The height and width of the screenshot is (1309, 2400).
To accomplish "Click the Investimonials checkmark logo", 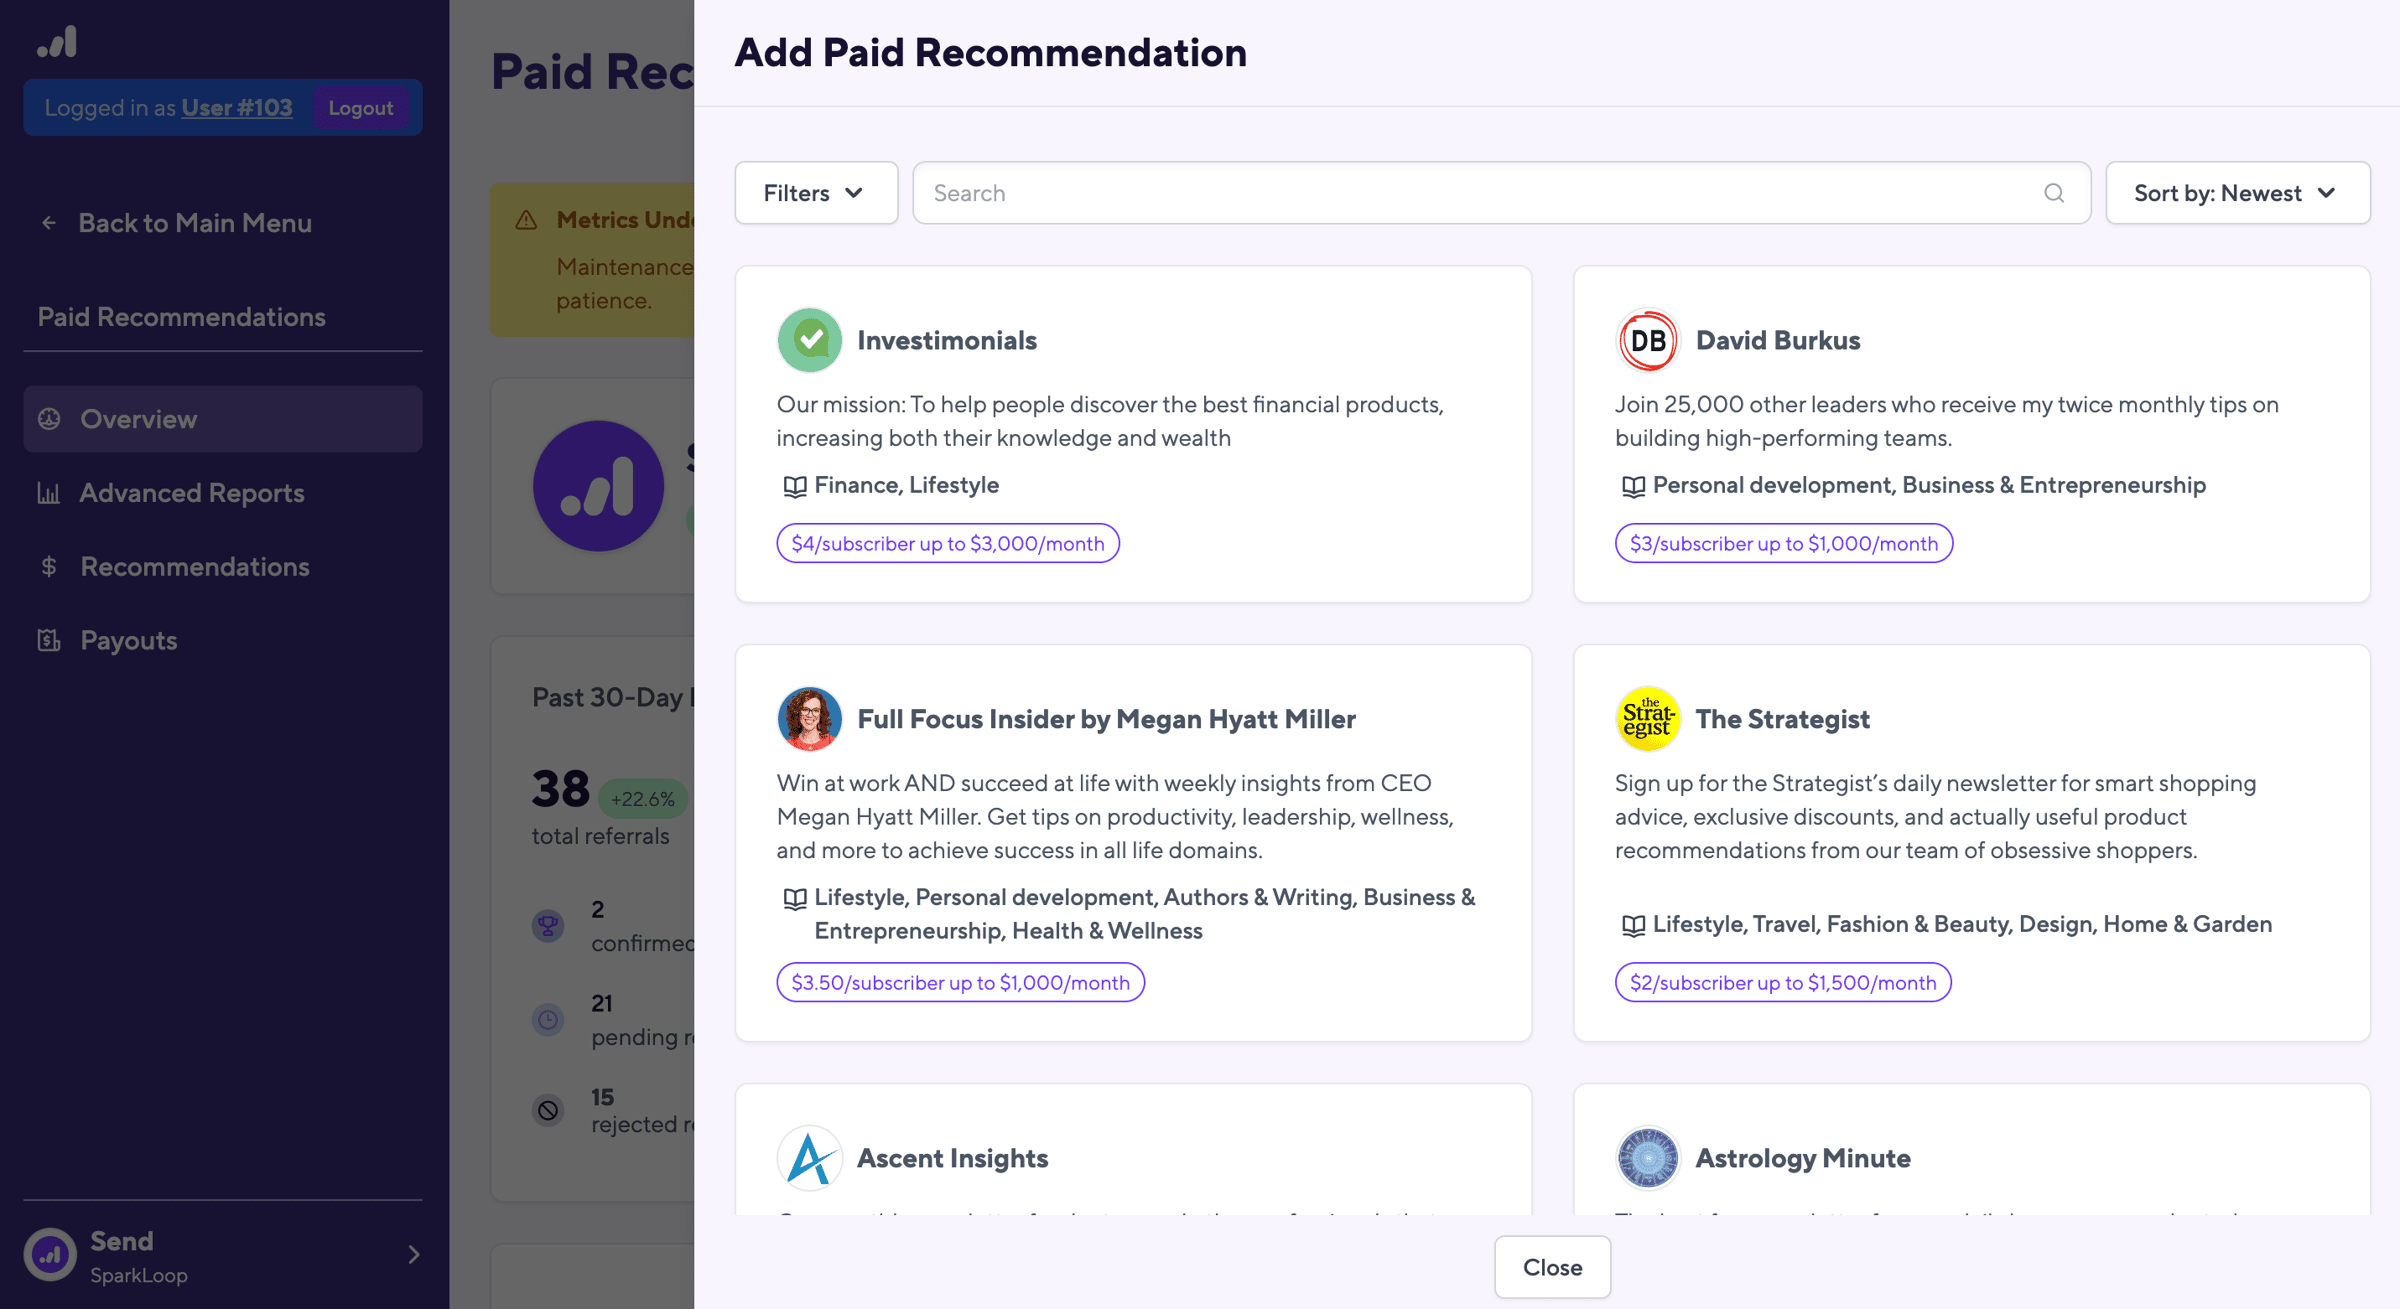I will point(809,340).
